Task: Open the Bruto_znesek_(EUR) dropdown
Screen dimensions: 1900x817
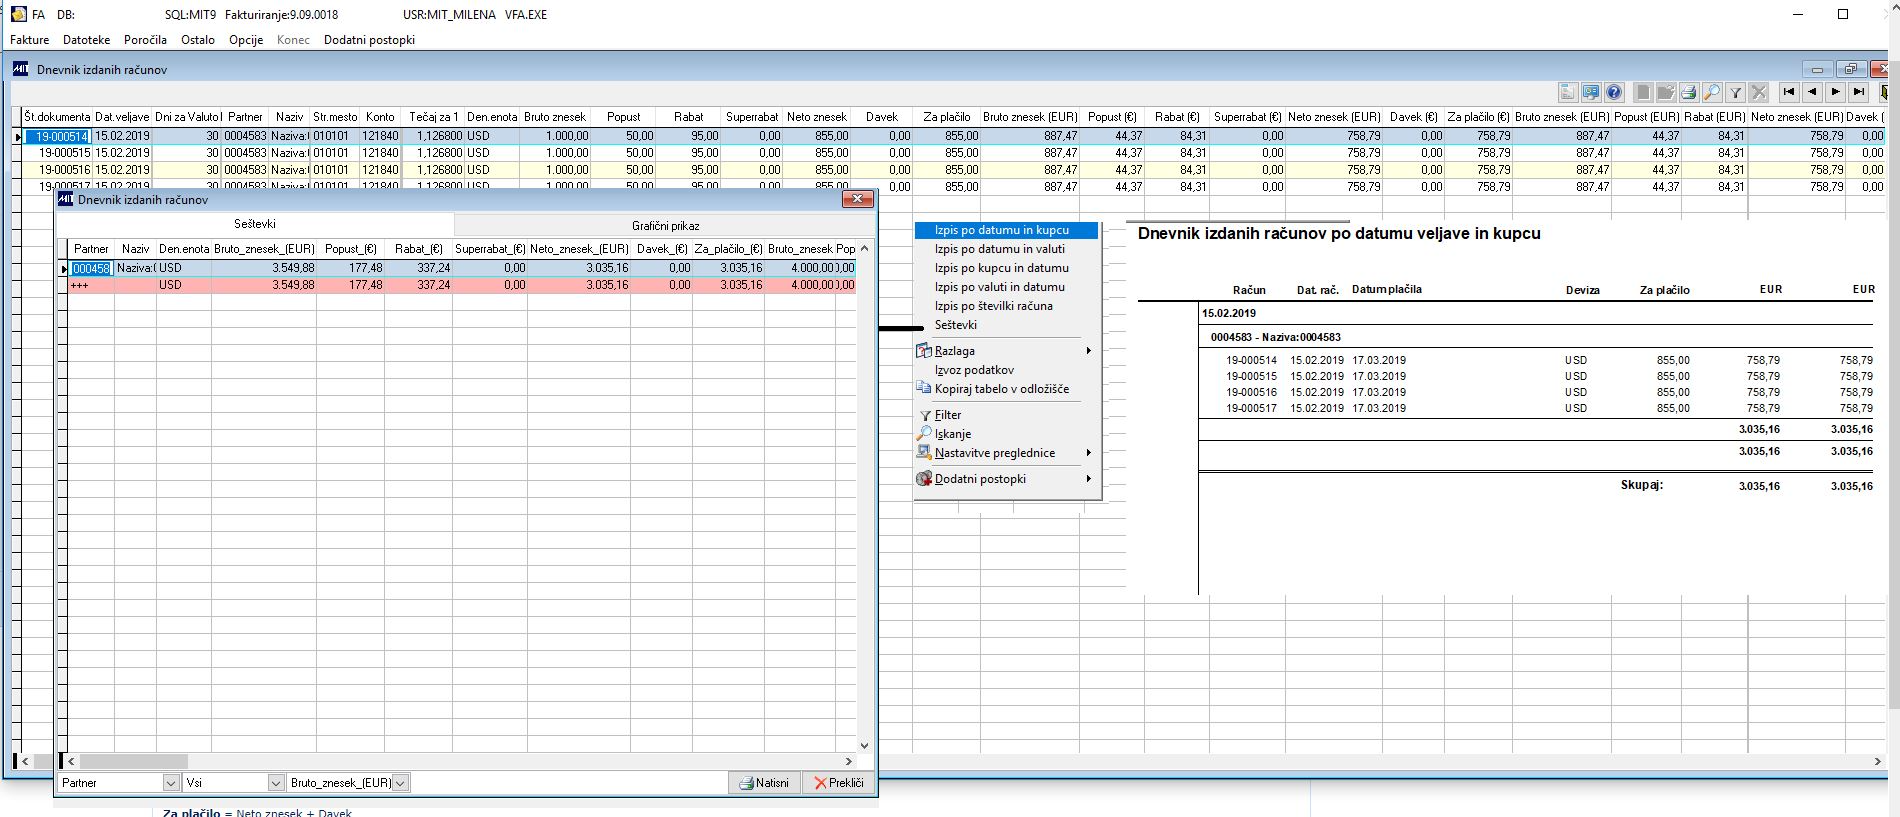Action: click(x=400, y=783)
